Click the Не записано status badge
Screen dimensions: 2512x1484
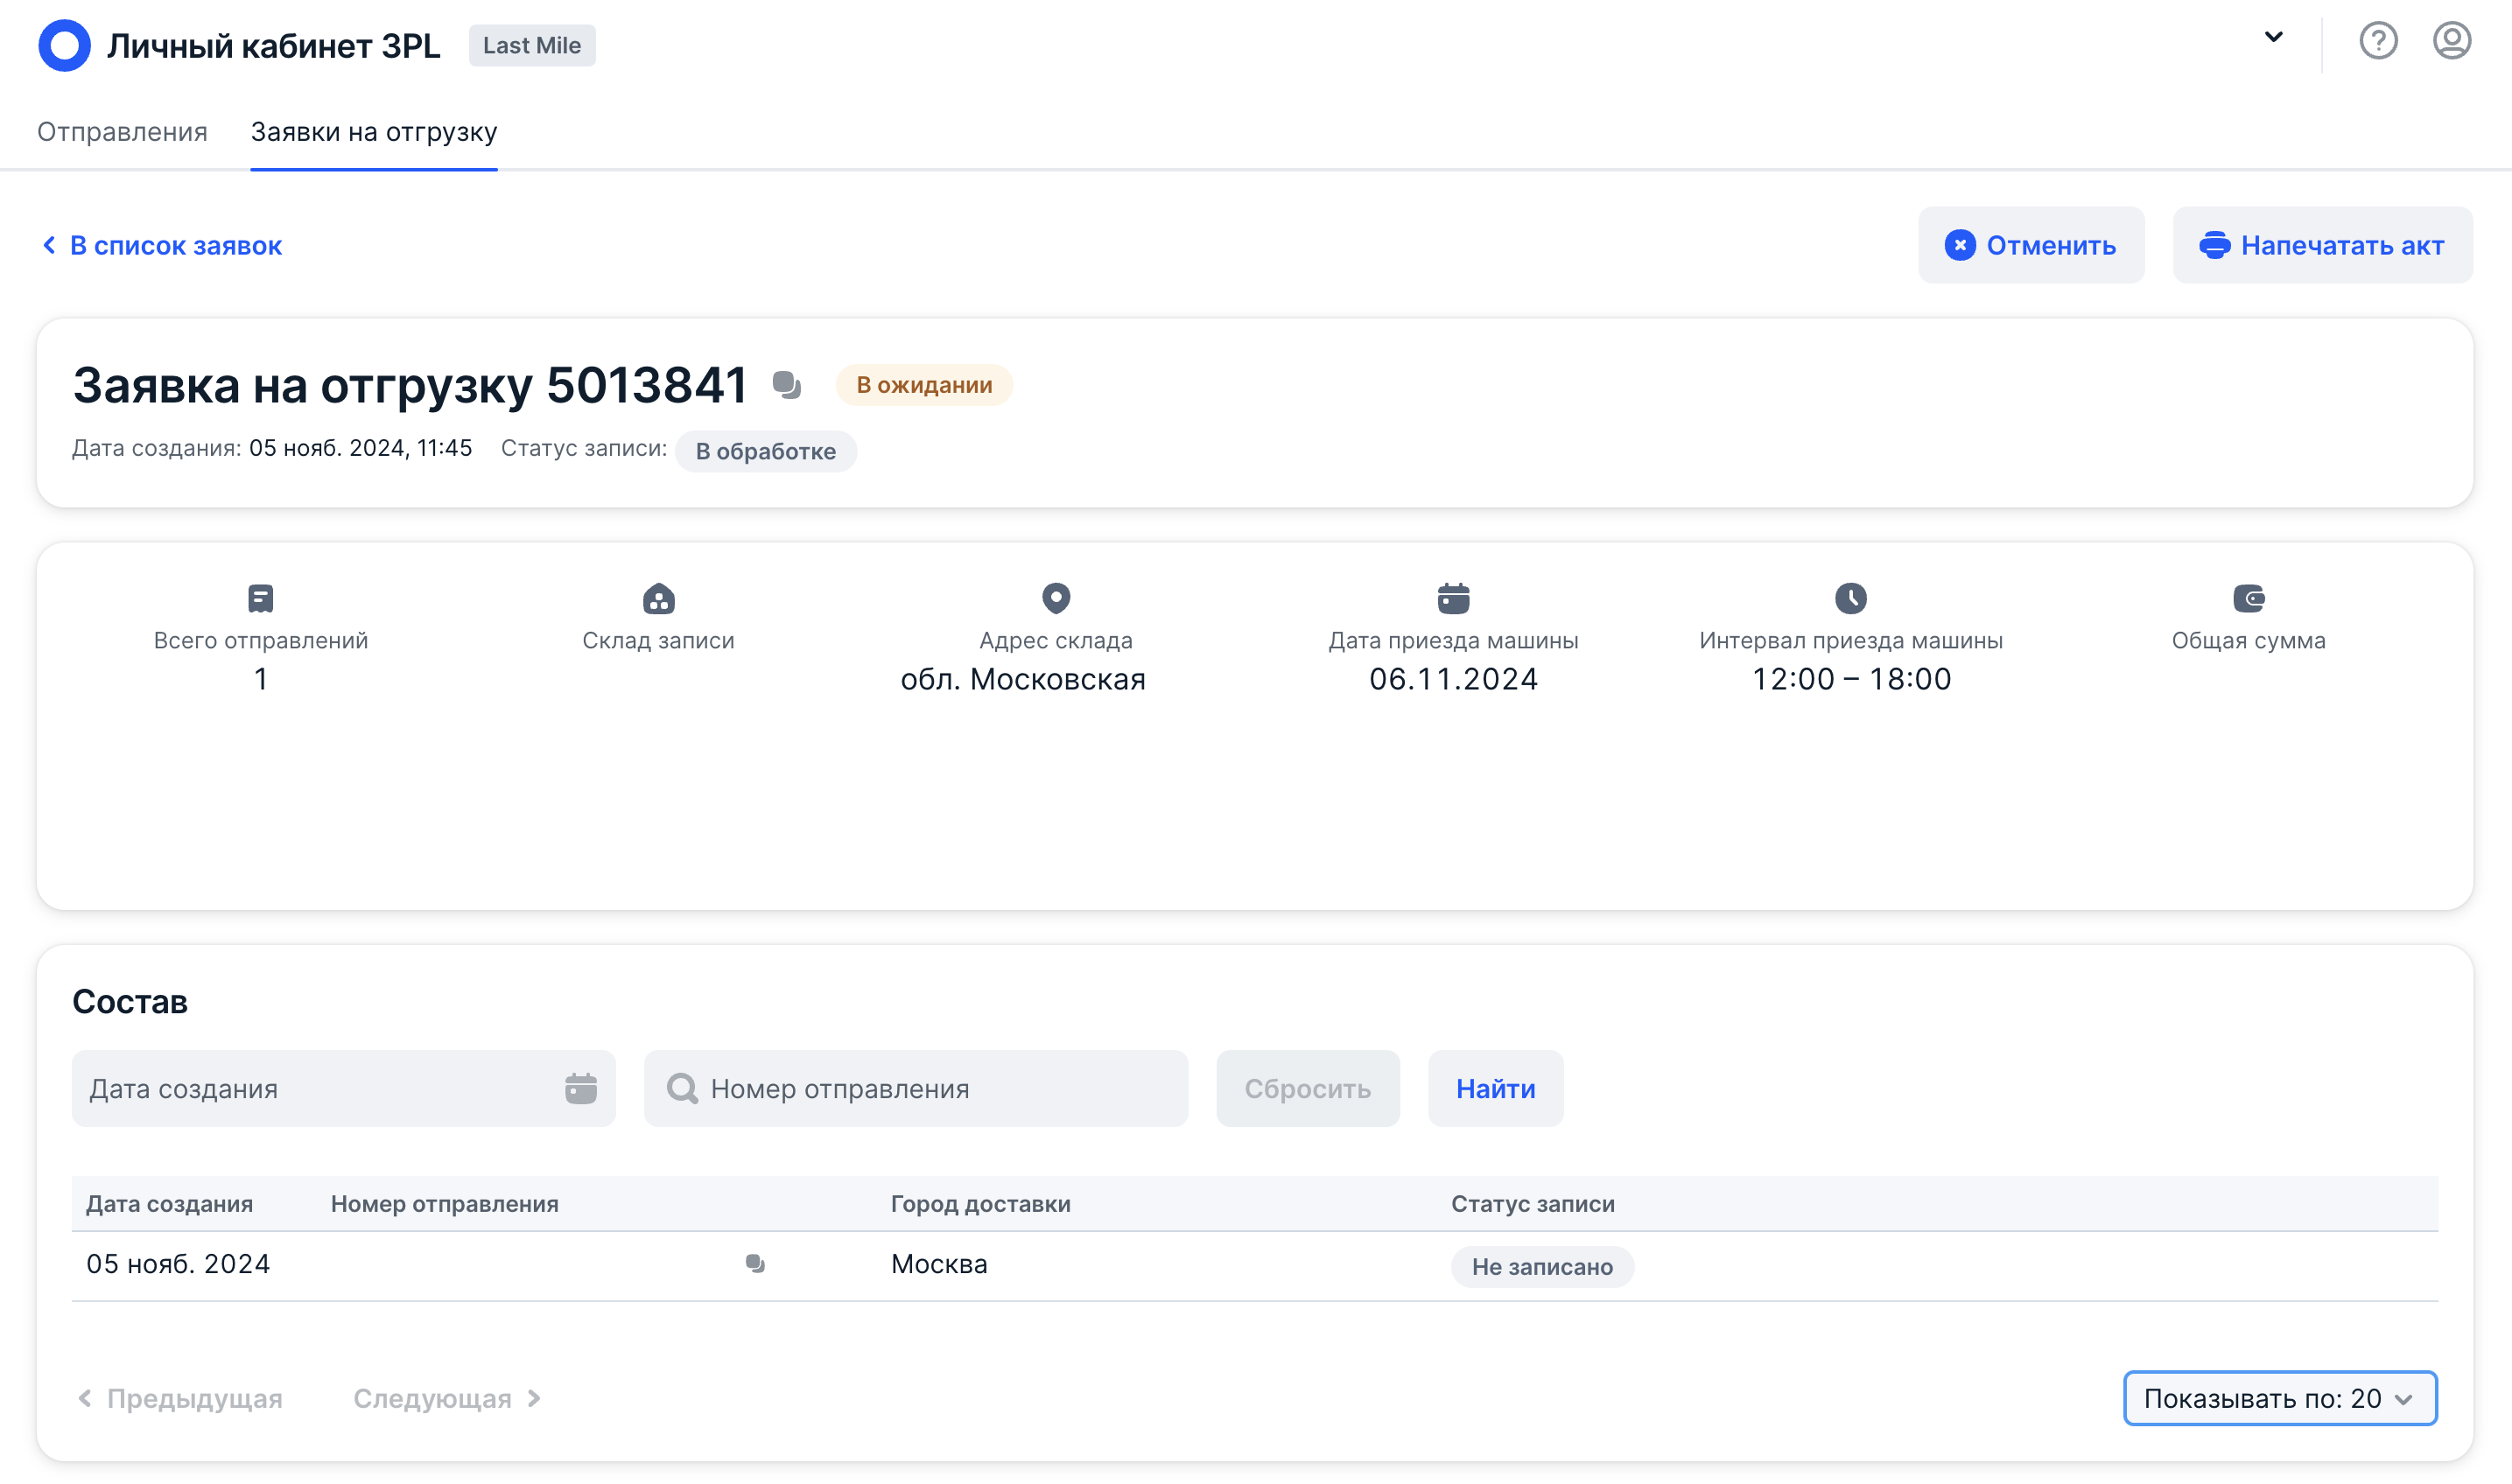coord(1542,1267)
